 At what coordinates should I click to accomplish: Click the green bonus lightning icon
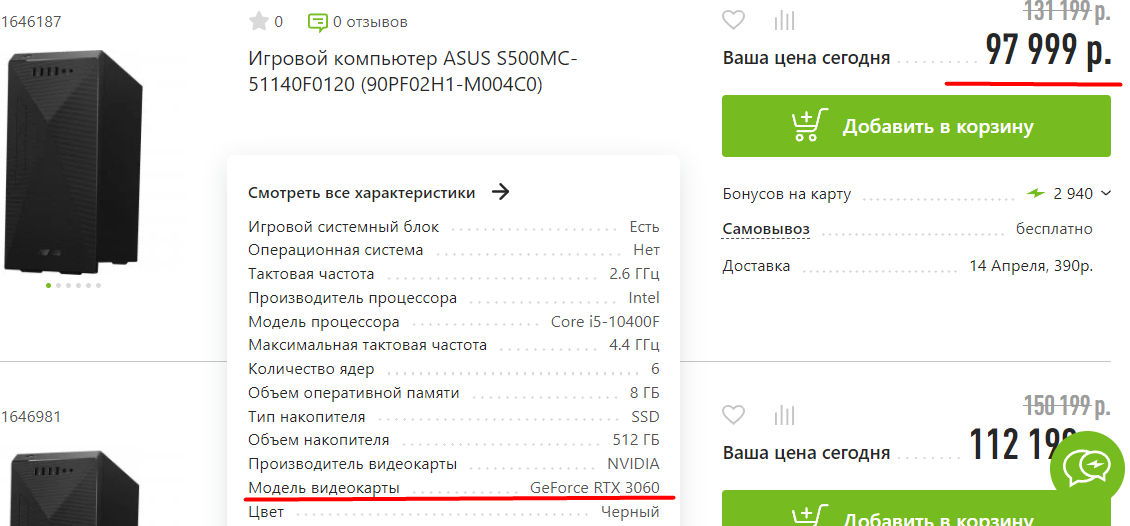(x=1035, y=193)
